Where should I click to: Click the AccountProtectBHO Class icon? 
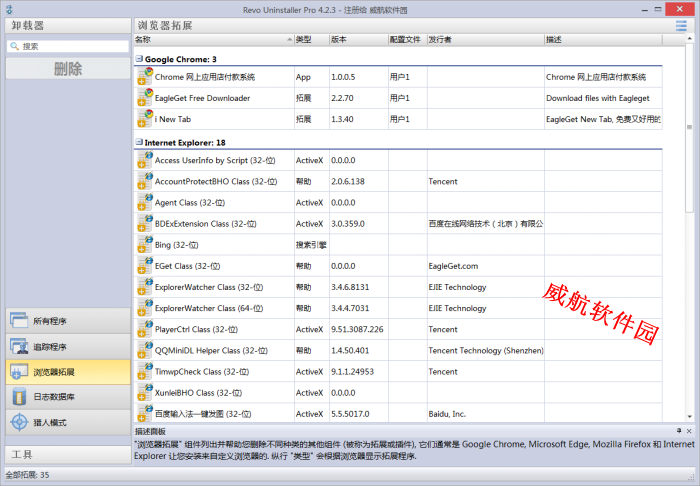click(145, 181)
